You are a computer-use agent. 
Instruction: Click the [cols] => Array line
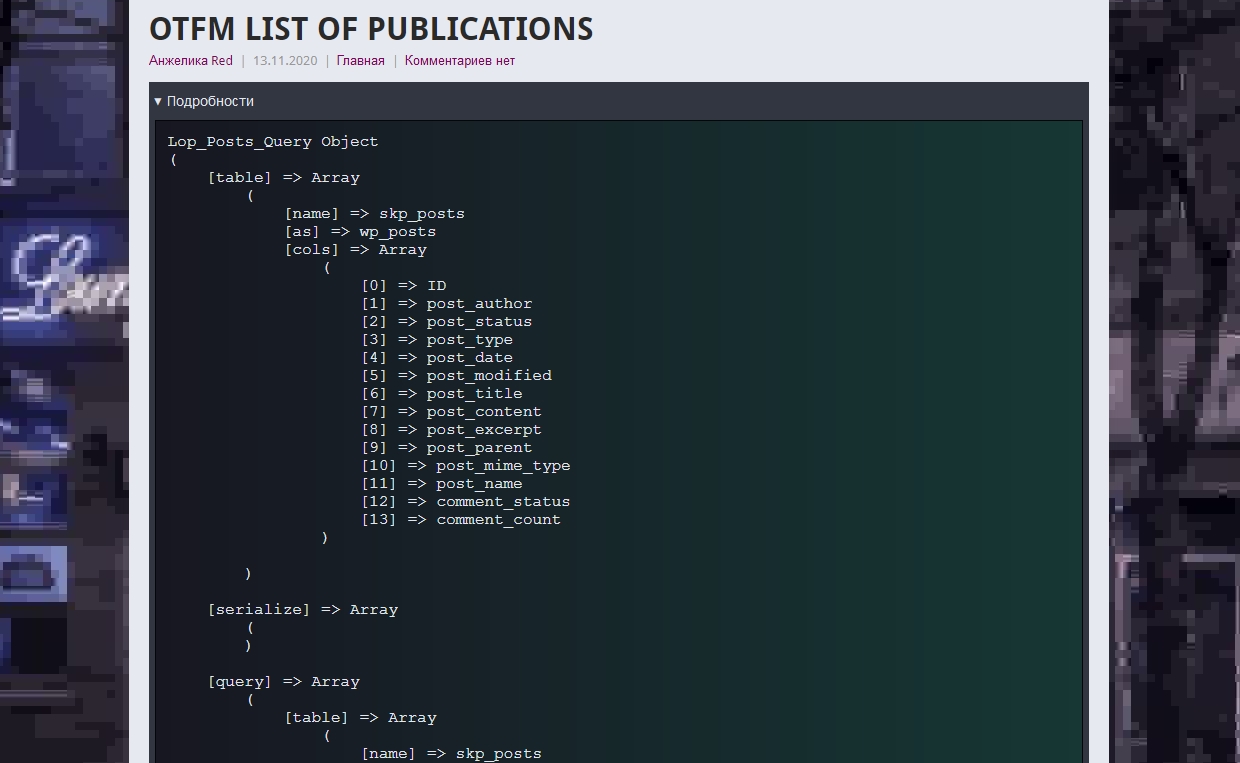point(355,250)
